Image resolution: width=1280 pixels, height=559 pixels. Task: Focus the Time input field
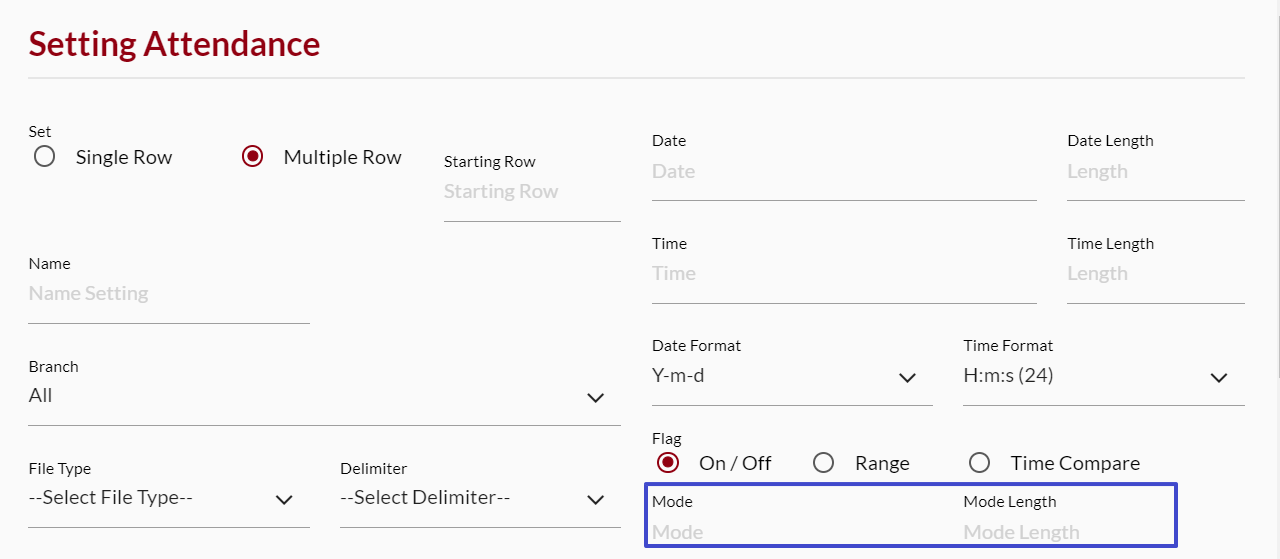(x=844, y=274)
